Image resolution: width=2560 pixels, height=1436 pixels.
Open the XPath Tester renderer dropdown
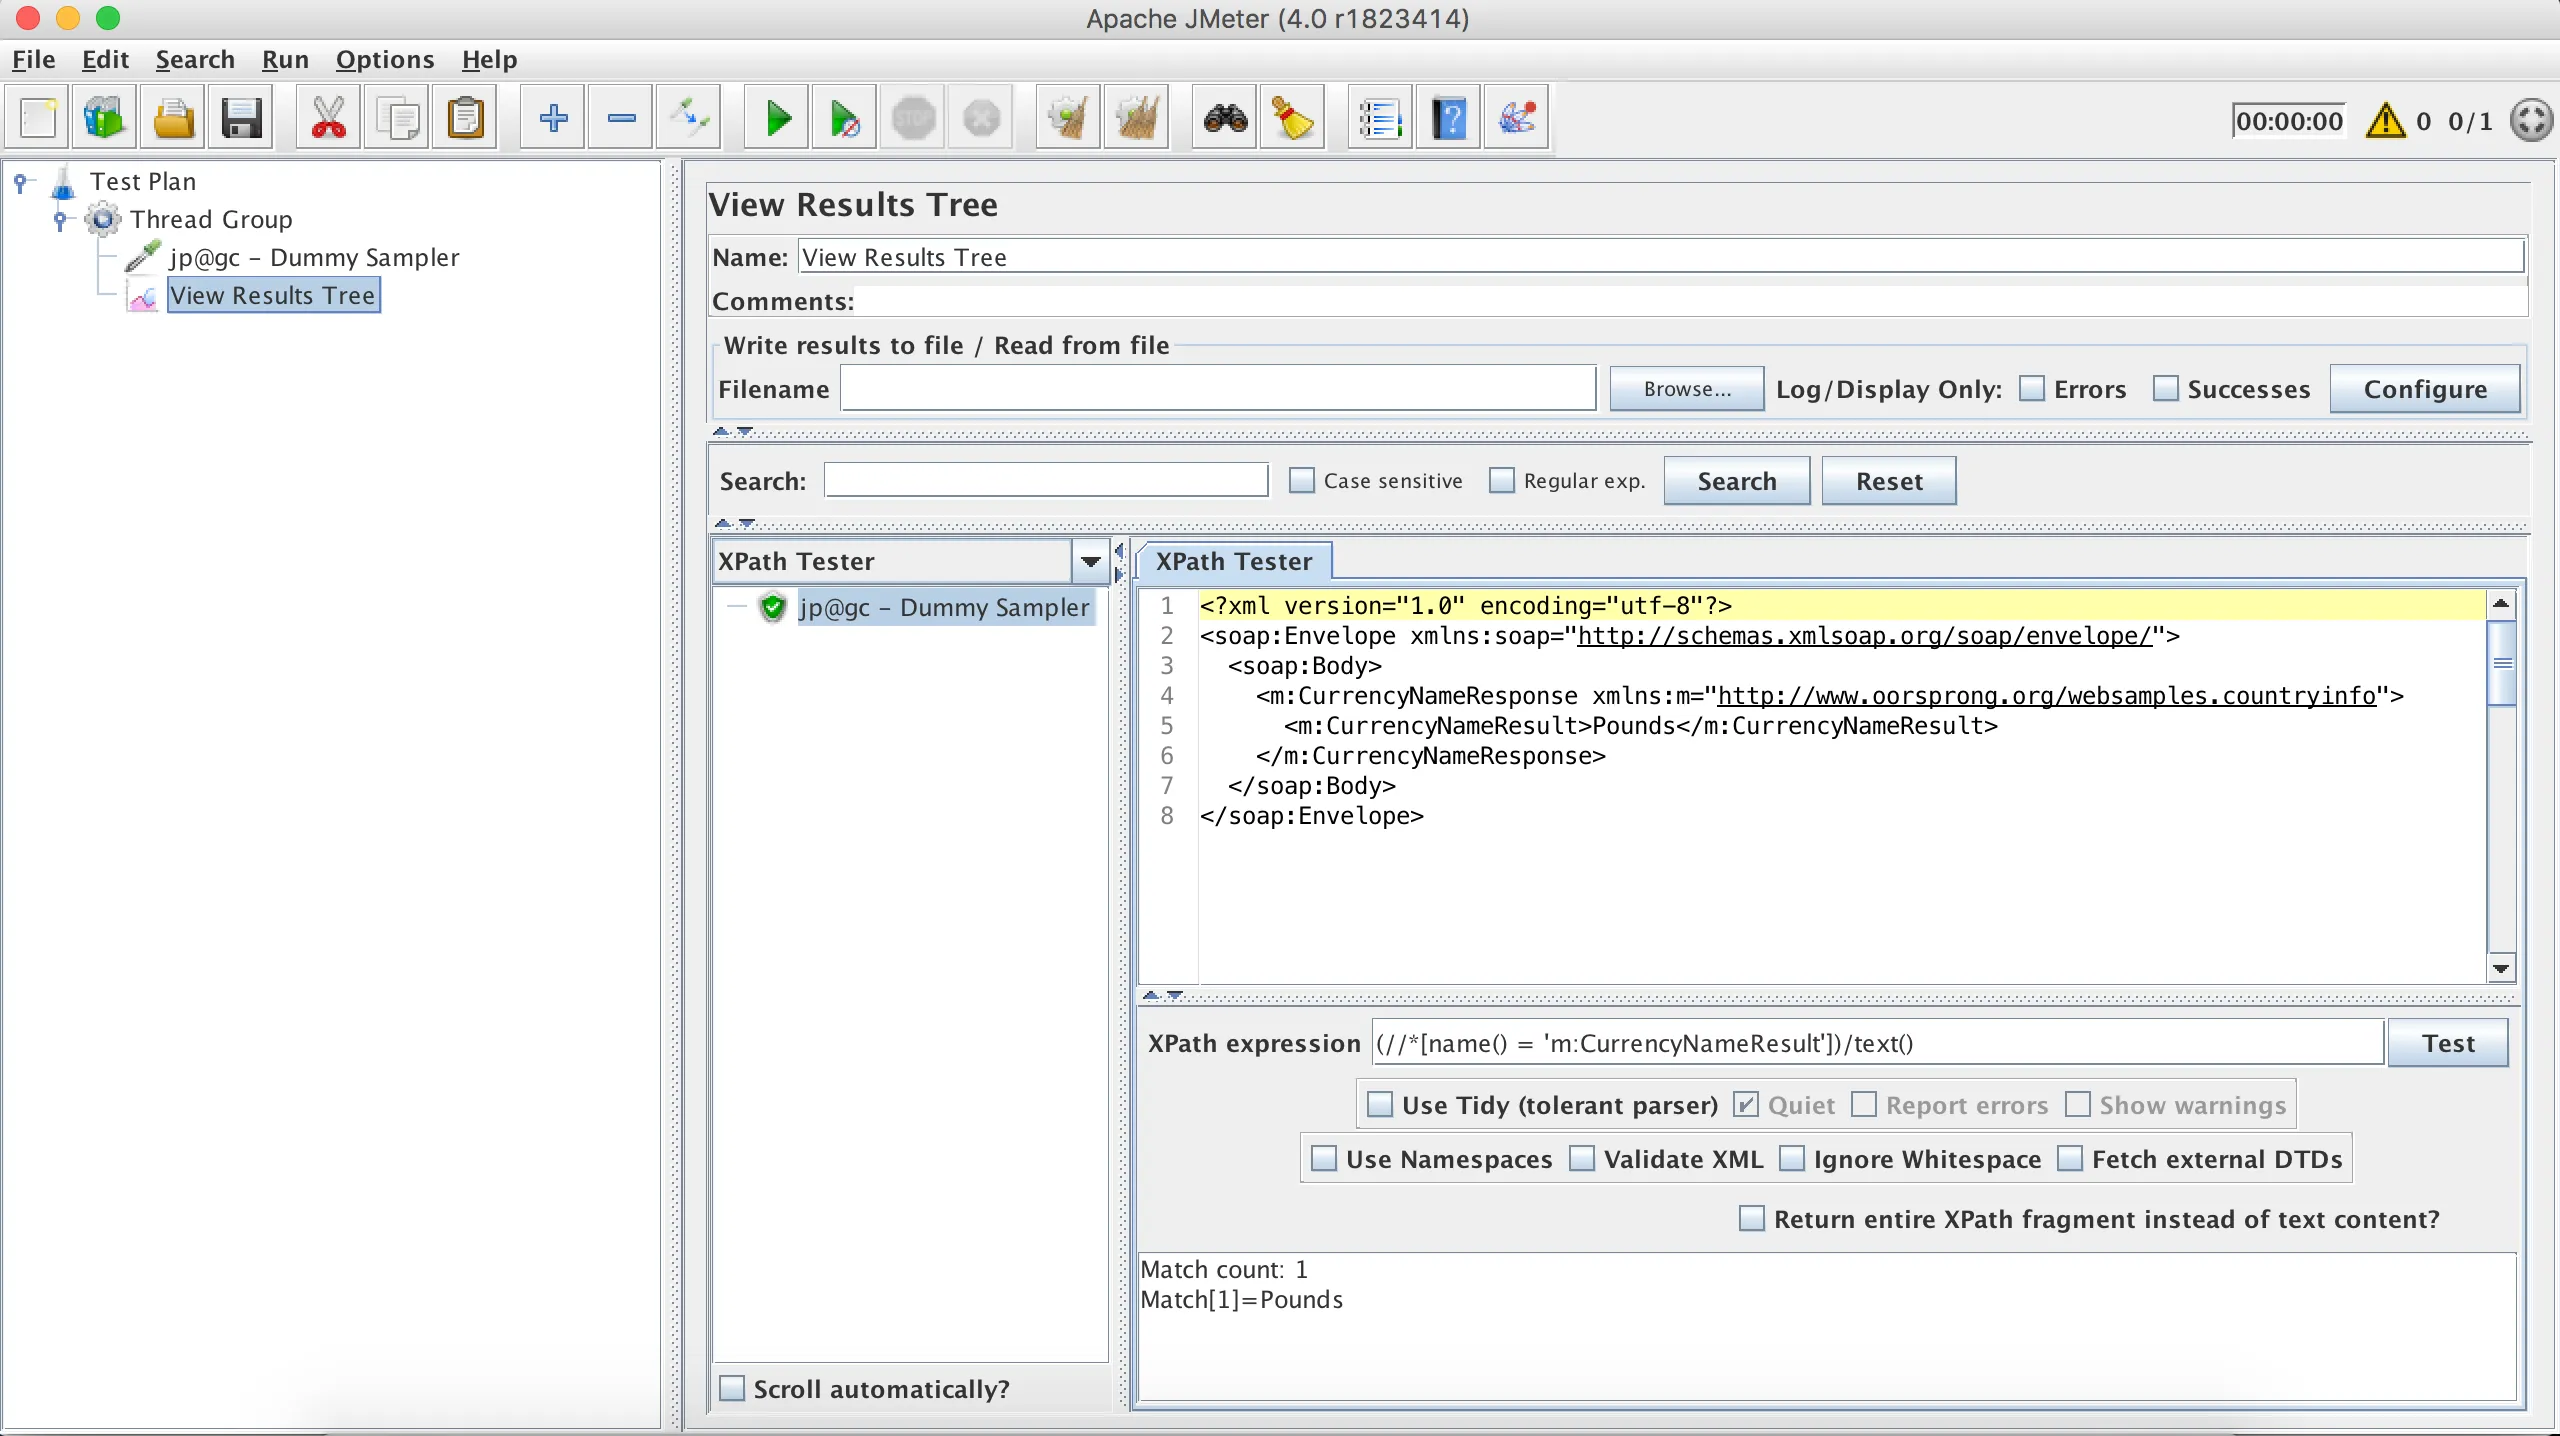tap(1090, 562)
